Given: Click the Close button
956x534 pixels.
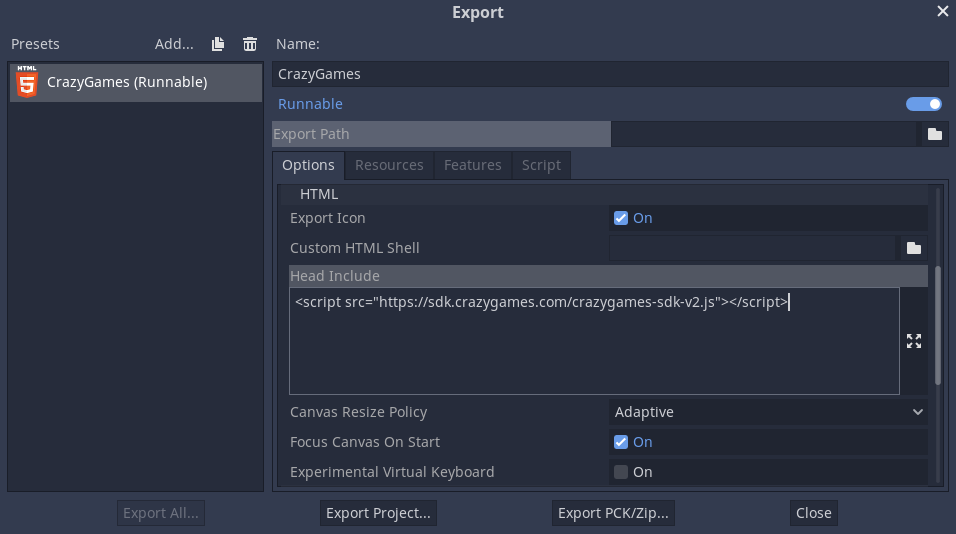Looking at the screenshot, I should [813, 513].
